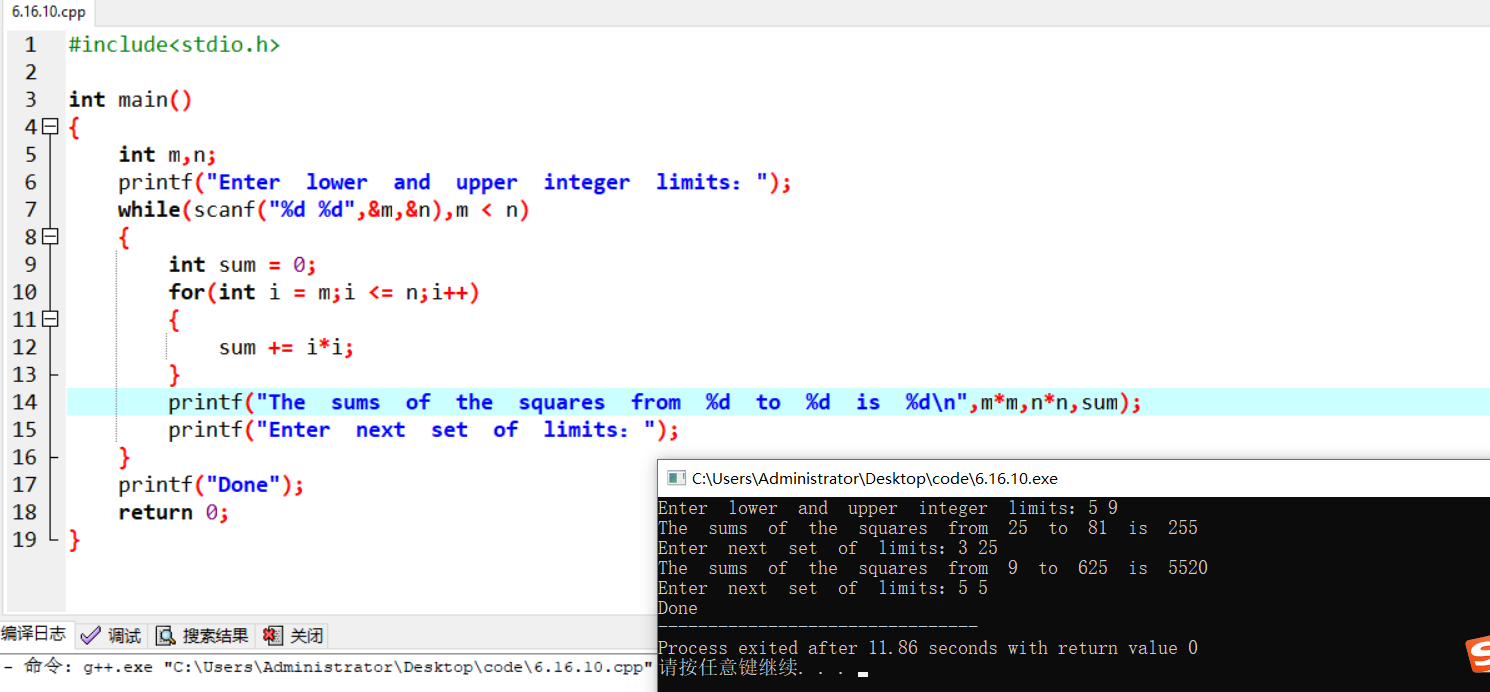This screenshot has height=692, width=1490.
Task: Click console line ending with "is 255"
Action: click(x=928, y=528)
